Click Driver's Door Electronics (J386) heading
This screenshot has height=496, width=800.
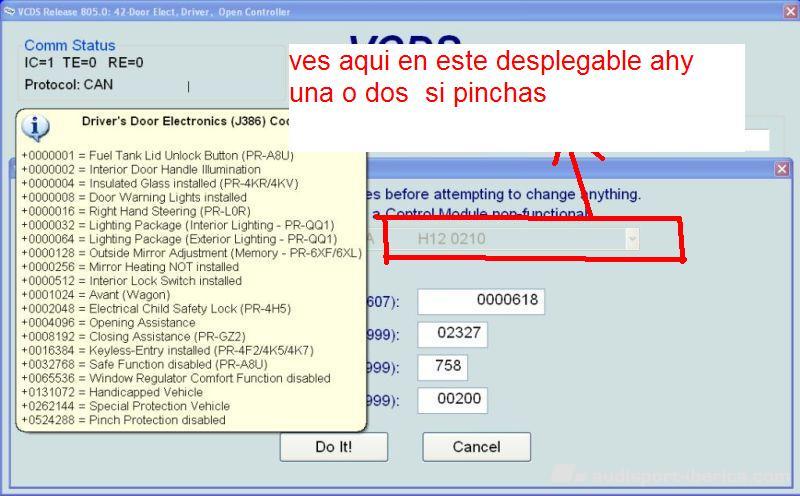tap(186, 121)
